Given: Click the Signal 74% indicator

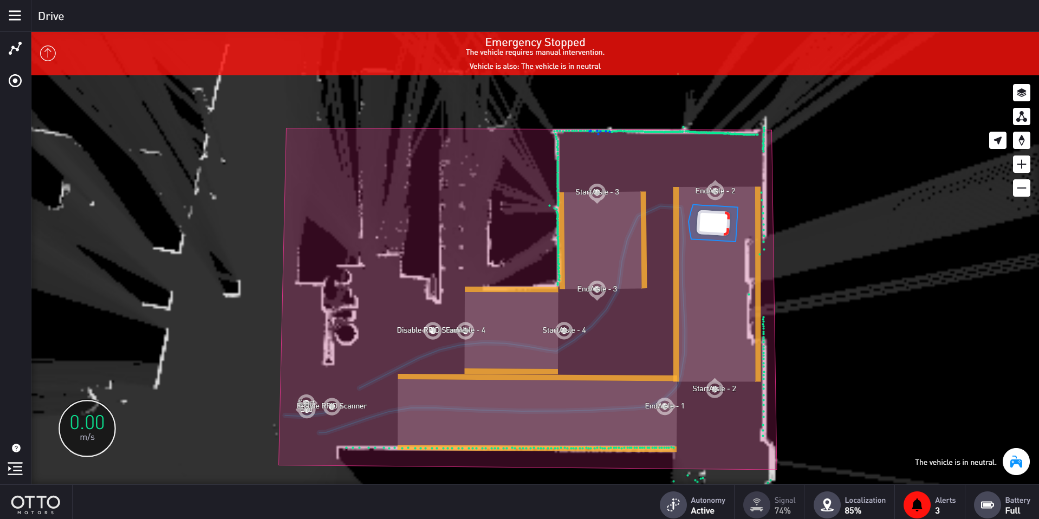Looking at the screenshot, I should pyautogui.click(x=757, y=505).
